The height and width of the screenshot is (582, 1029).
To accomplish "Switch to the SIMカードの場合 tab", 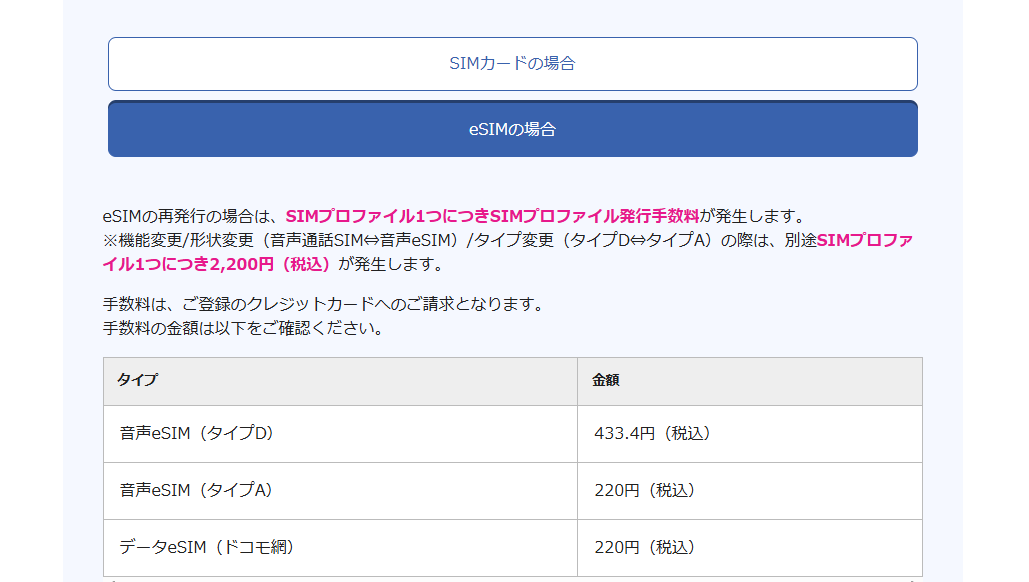I will click(513, 64).
